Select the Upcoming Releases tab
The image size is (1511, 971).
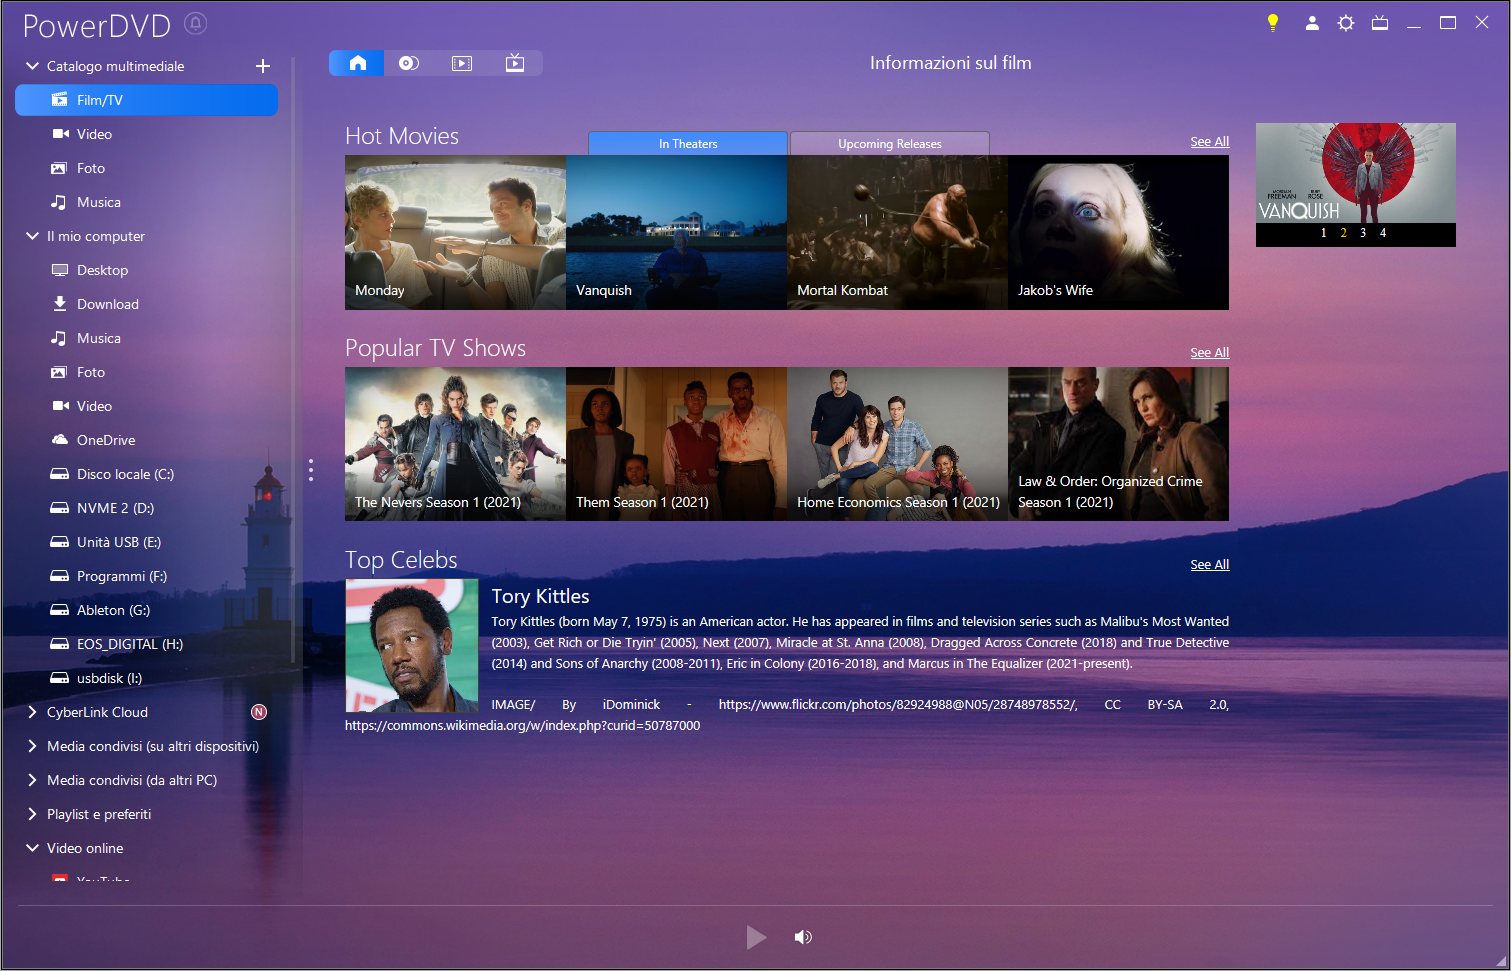click(890, 143)
